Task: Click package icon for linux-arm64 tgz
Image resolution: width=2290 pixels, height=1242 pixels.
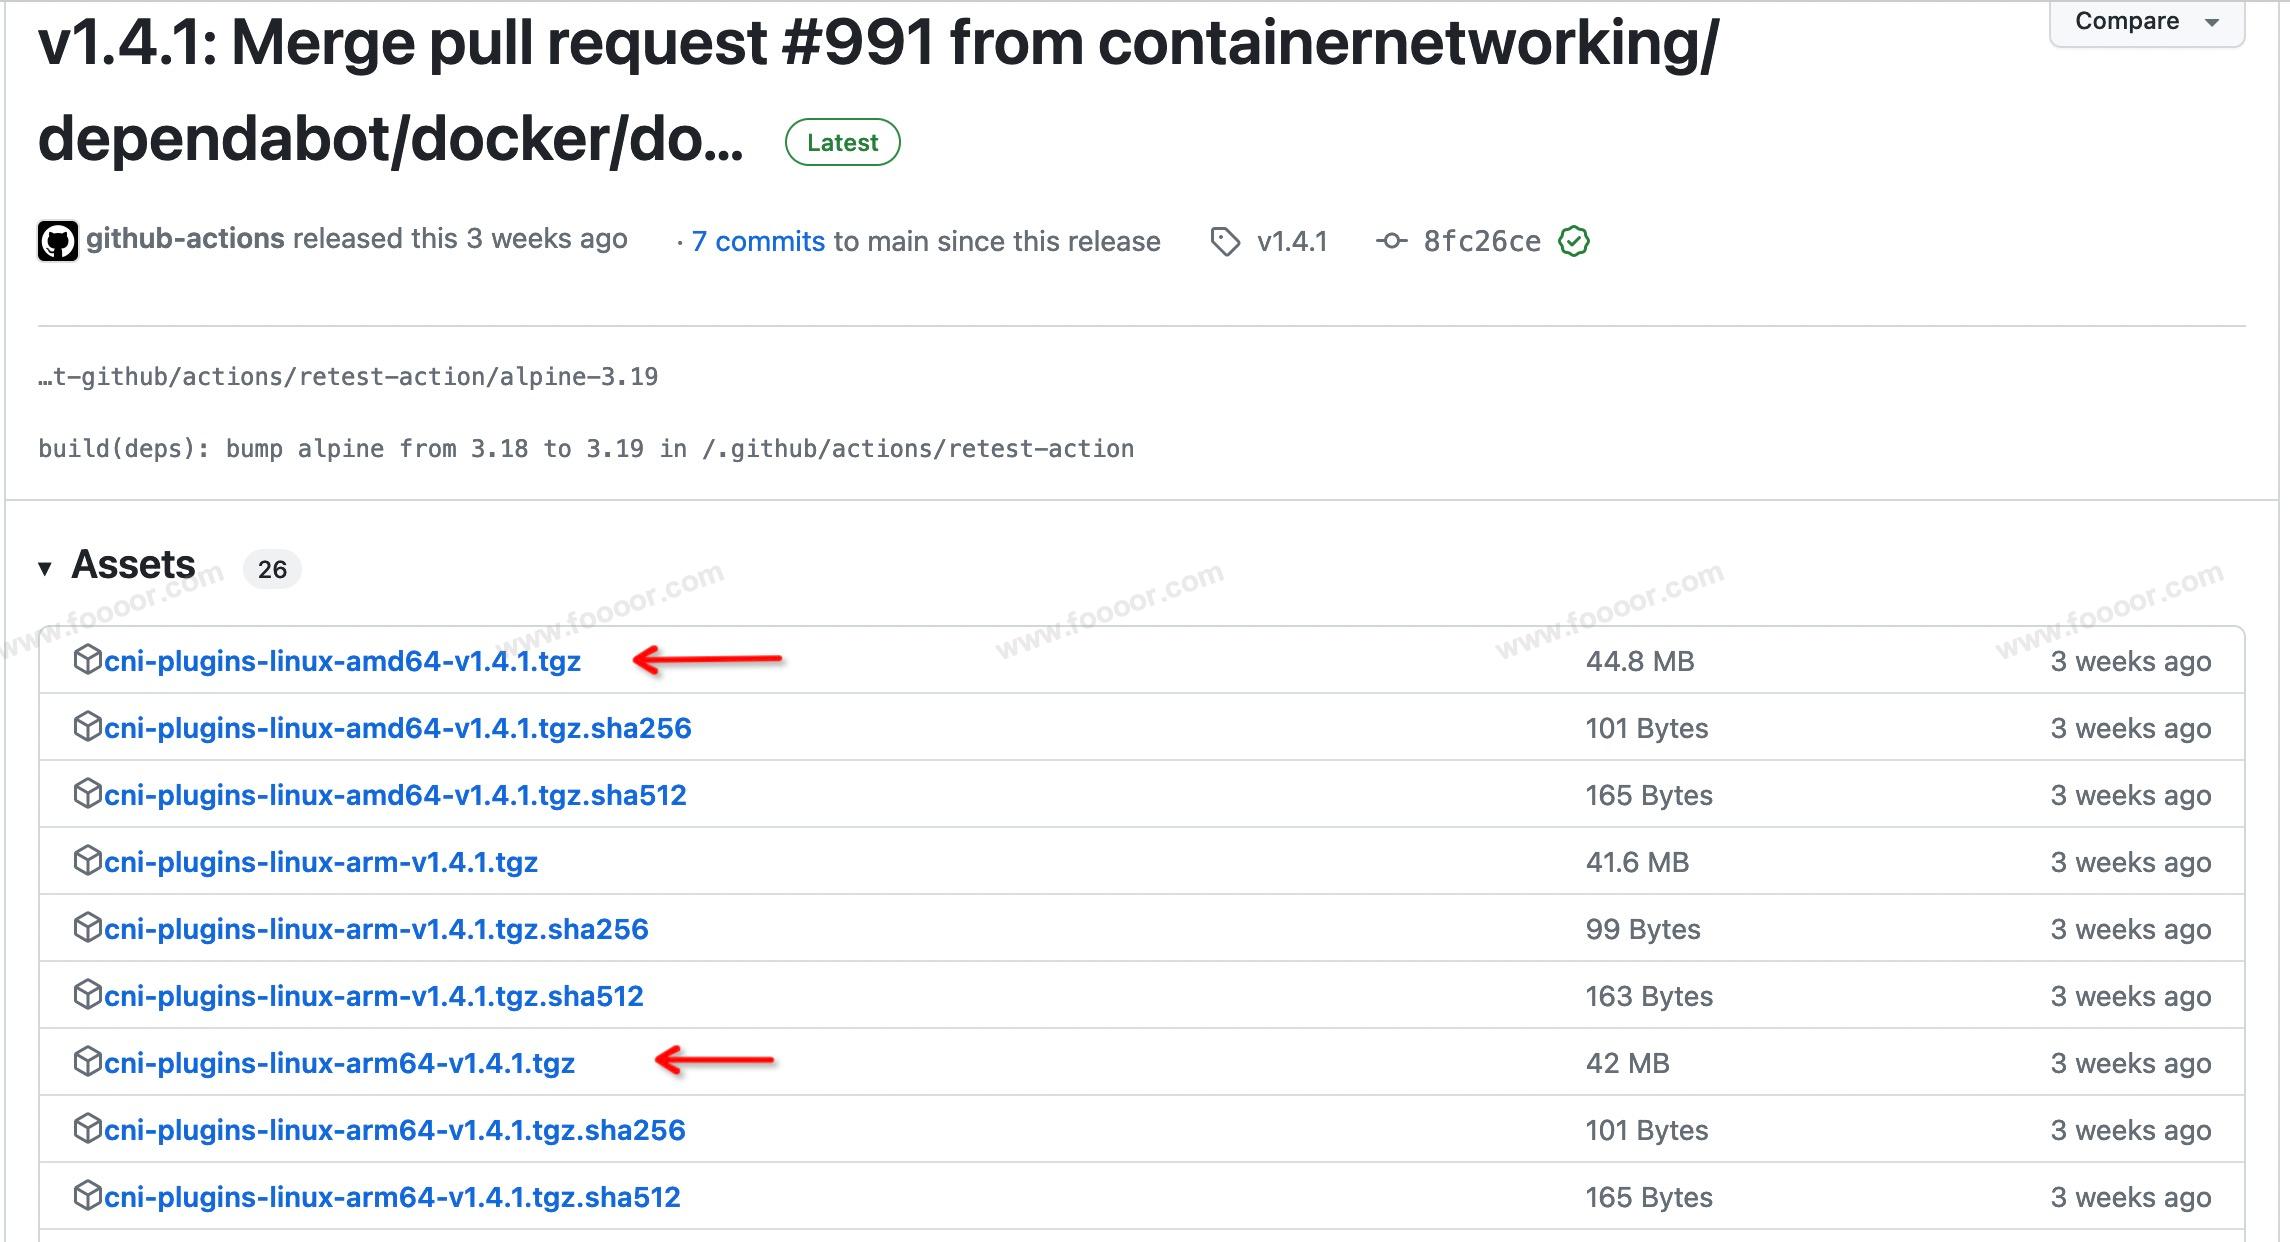Action: [x=88, y=1062]
